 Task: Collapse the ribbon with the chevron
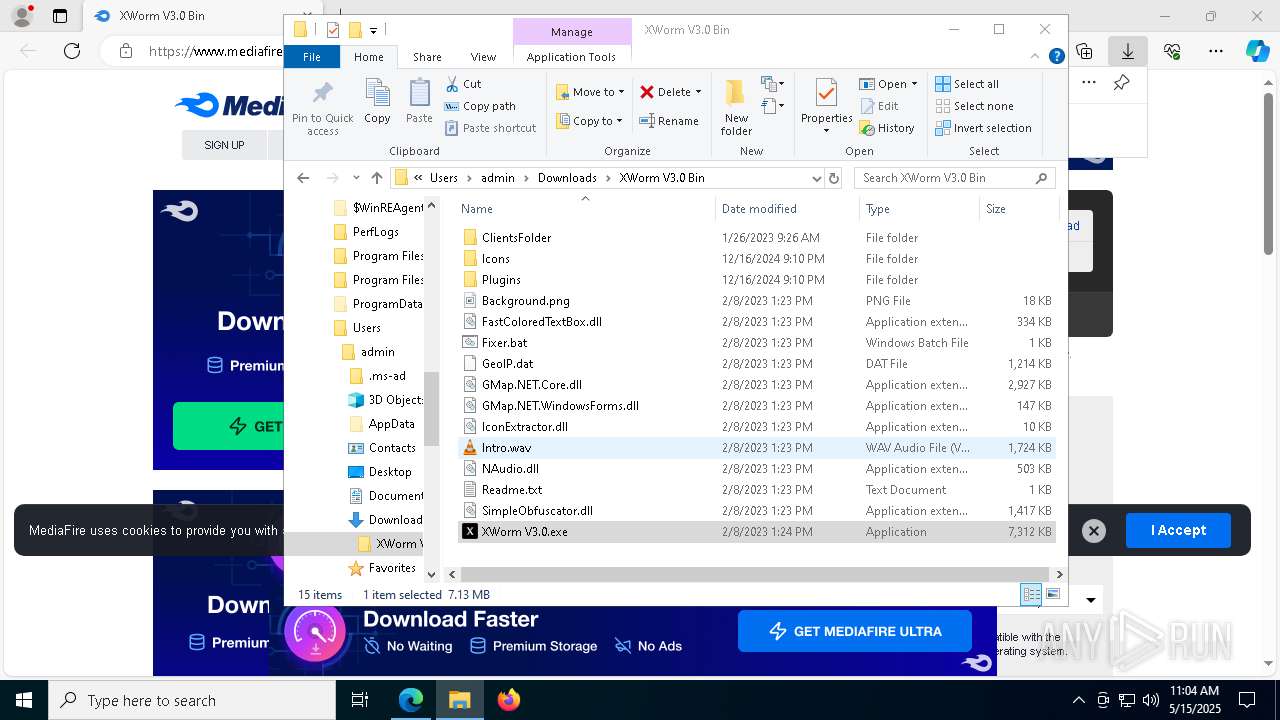(x=1037, y=57)
